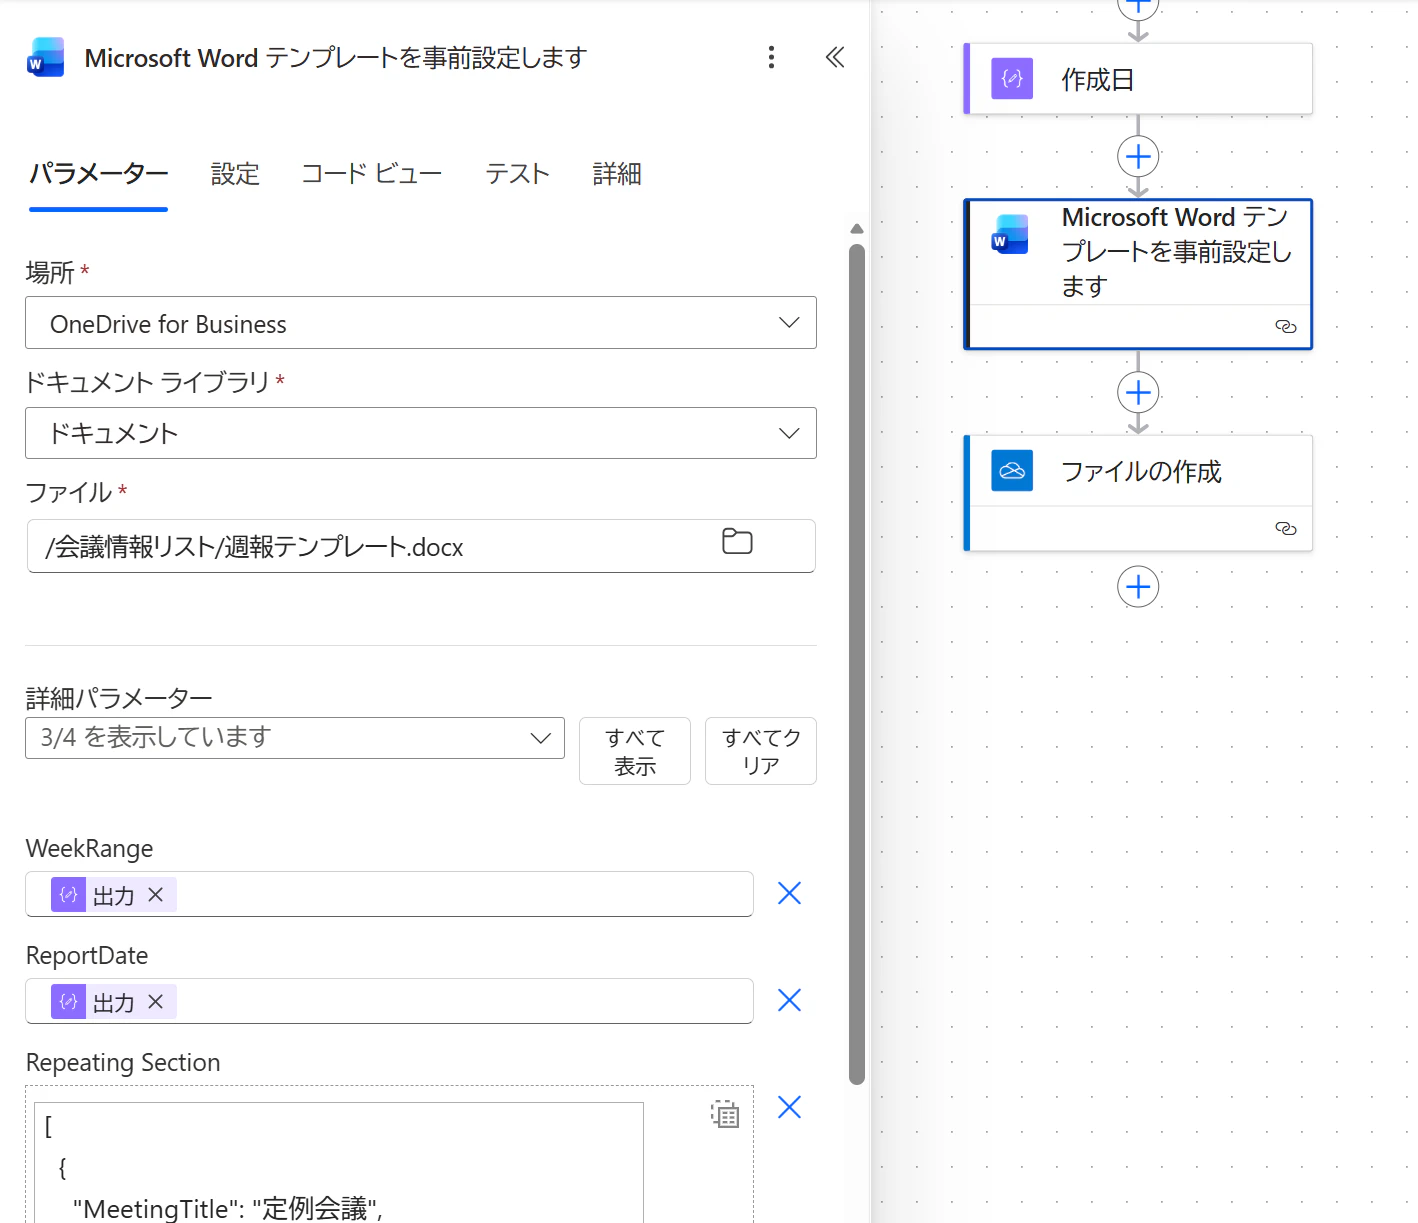
Task: Switch to the パラメーター tab
Action: point(98,174)
